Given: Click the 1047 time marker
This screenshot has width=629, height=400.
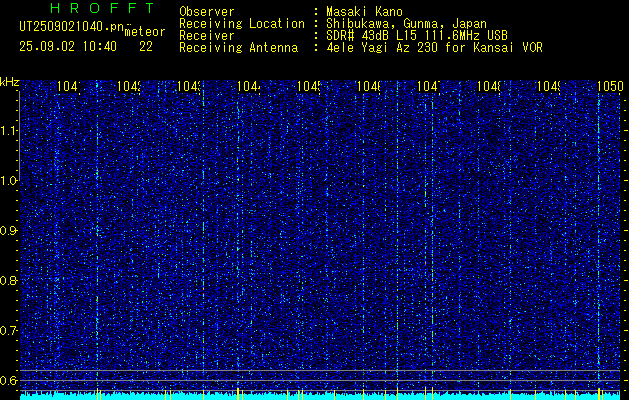Looking at the screenshot, I should point(429,86).
